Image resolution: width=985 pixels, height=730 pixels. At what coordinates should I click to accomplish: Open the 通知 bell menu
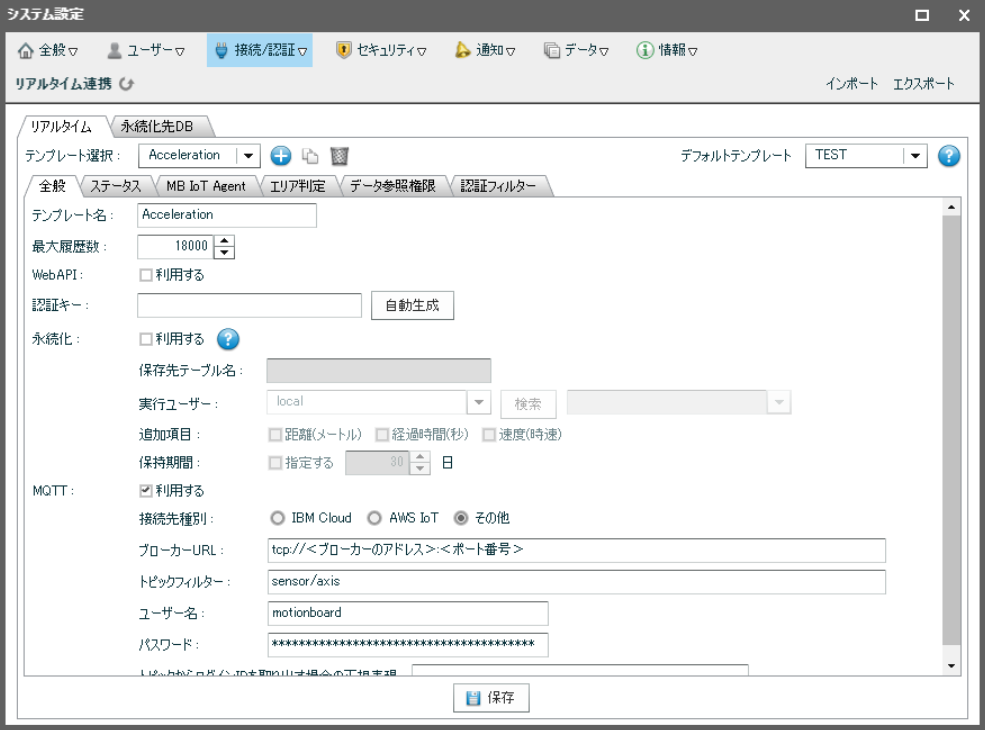pyautogui.click(x=485, y=50)
